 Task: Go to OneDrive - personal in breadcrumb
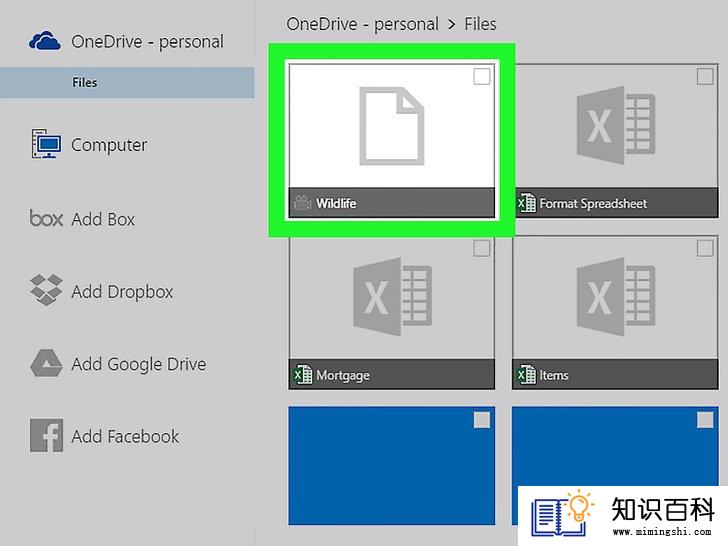[362, 24]
